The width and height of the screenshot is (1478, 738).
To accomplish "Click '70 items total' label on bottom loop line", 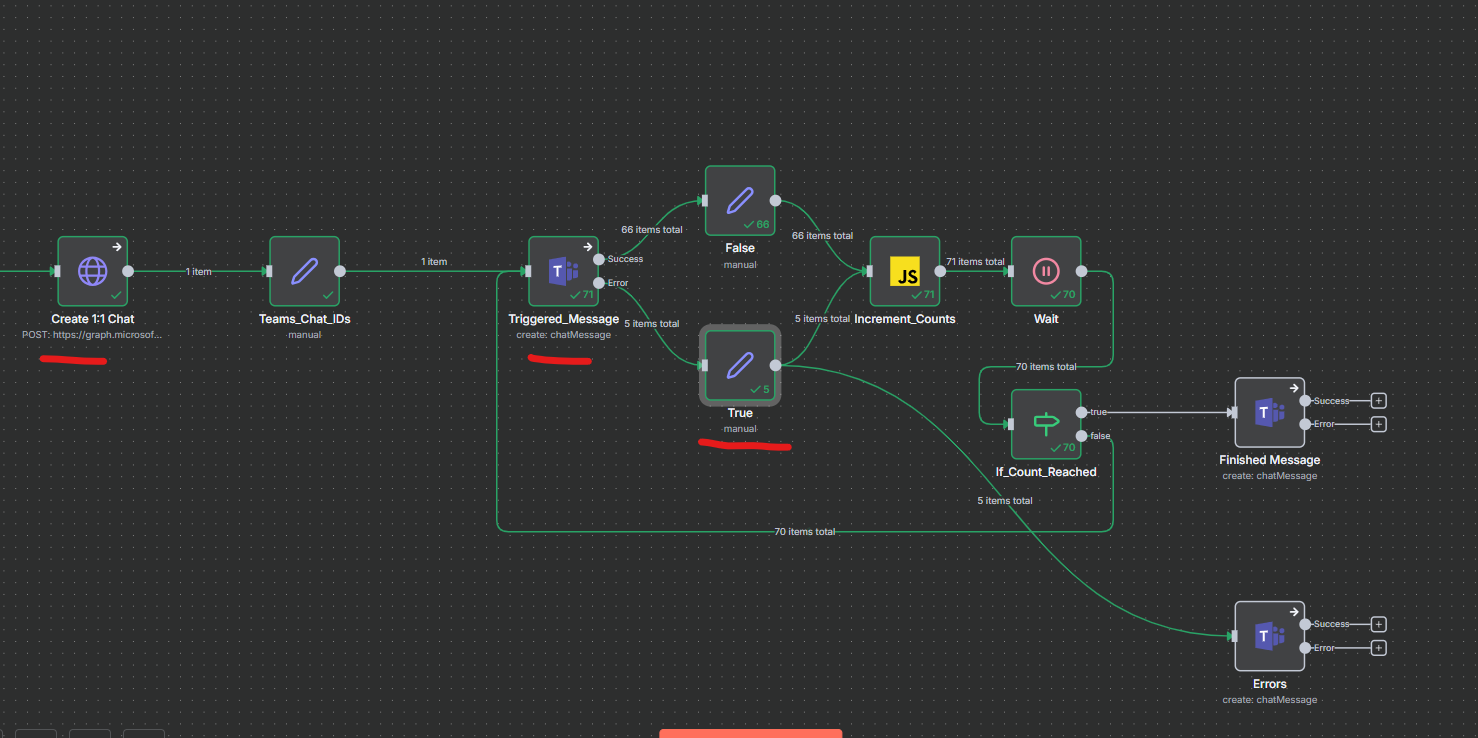I will pyautogui.click(x=805, y=532).
